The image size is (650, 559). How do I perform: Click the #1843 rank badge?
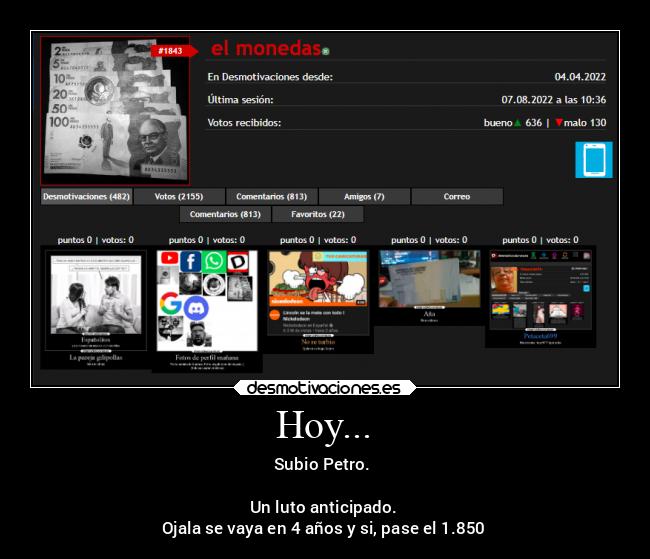[173, 51]
